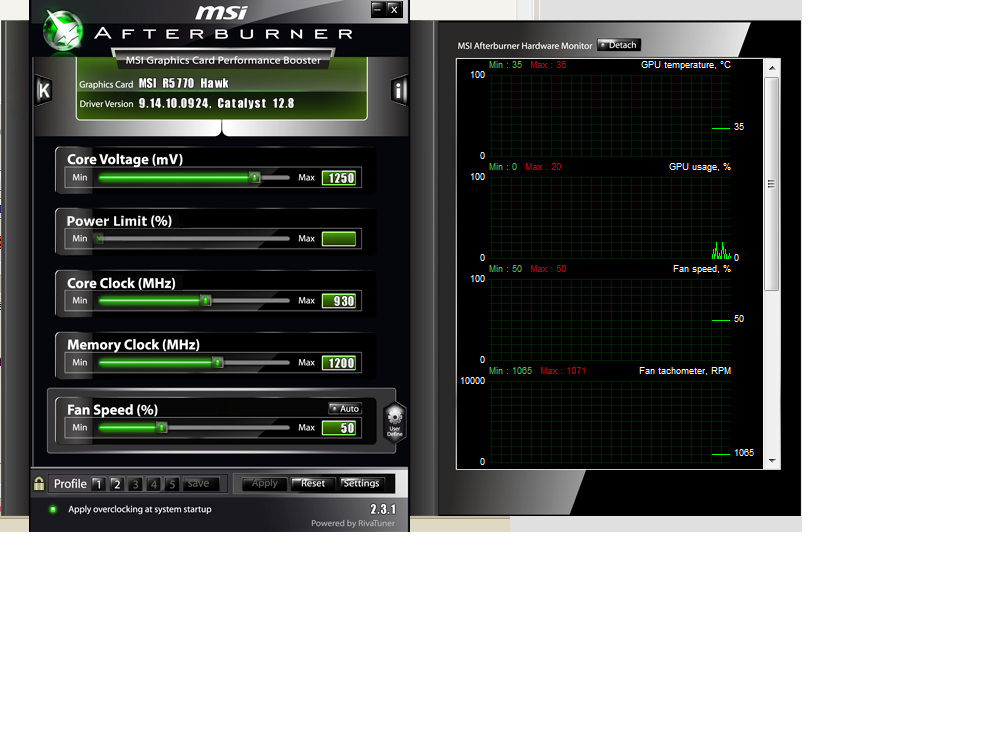Click the Apply button

[x=264, y=484]
